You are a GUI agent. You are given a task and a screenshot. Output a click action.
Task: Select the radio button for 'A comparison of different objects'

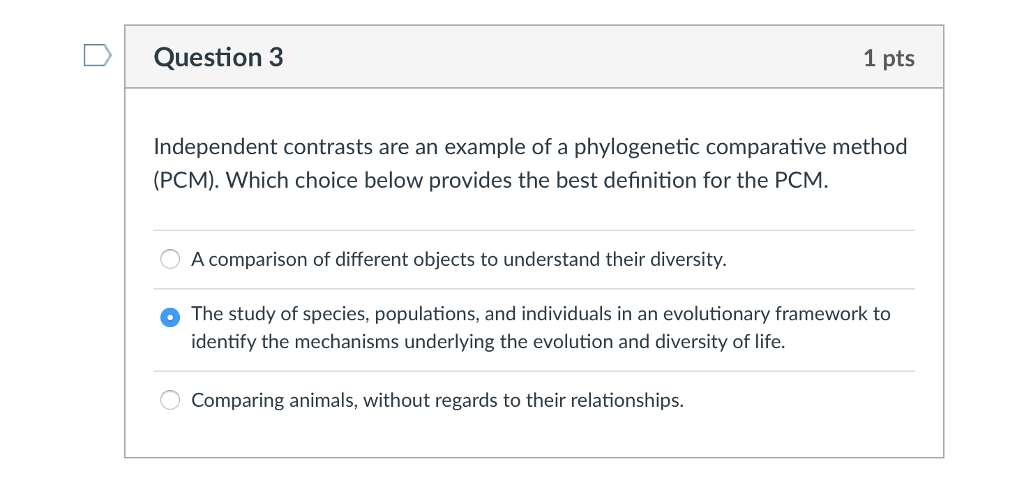click(x=170, y=259)
